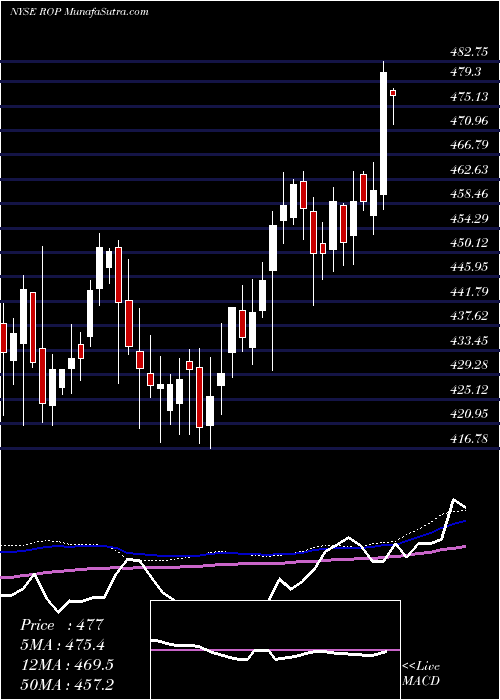Screen dimensions: 500x700
Task: Click the 482.75 price label
Action: point(469,52)
